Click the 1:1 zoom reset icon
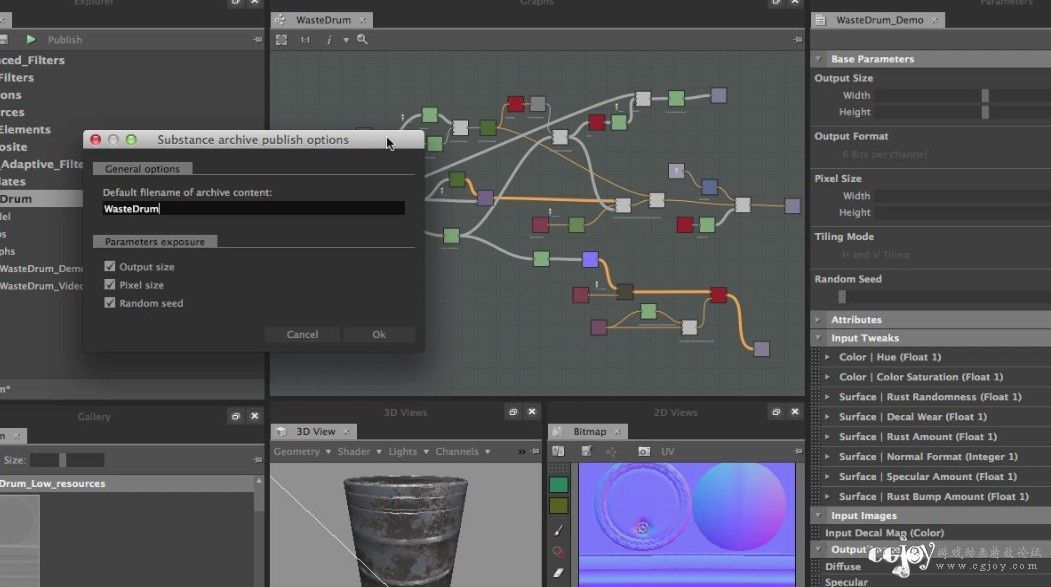1051x587 pixels. pos(305,40)
